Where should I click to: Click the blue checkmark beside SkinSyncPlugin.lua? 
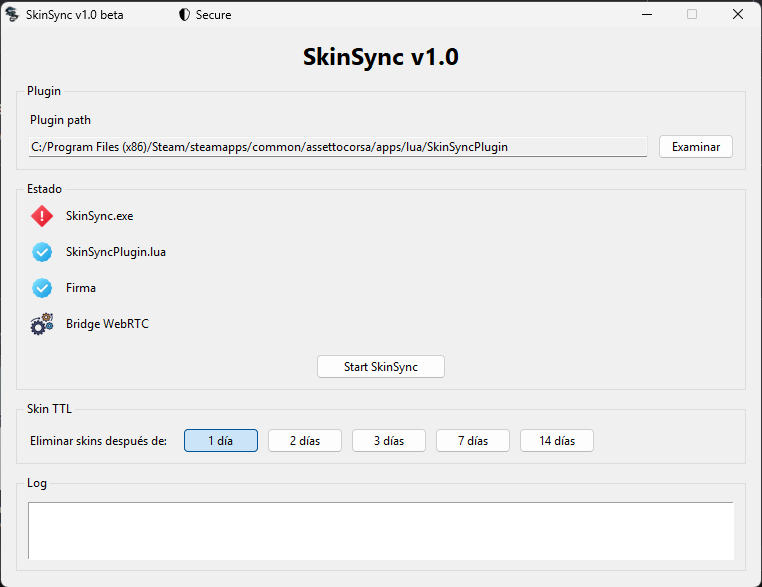[x=42, y=252]
